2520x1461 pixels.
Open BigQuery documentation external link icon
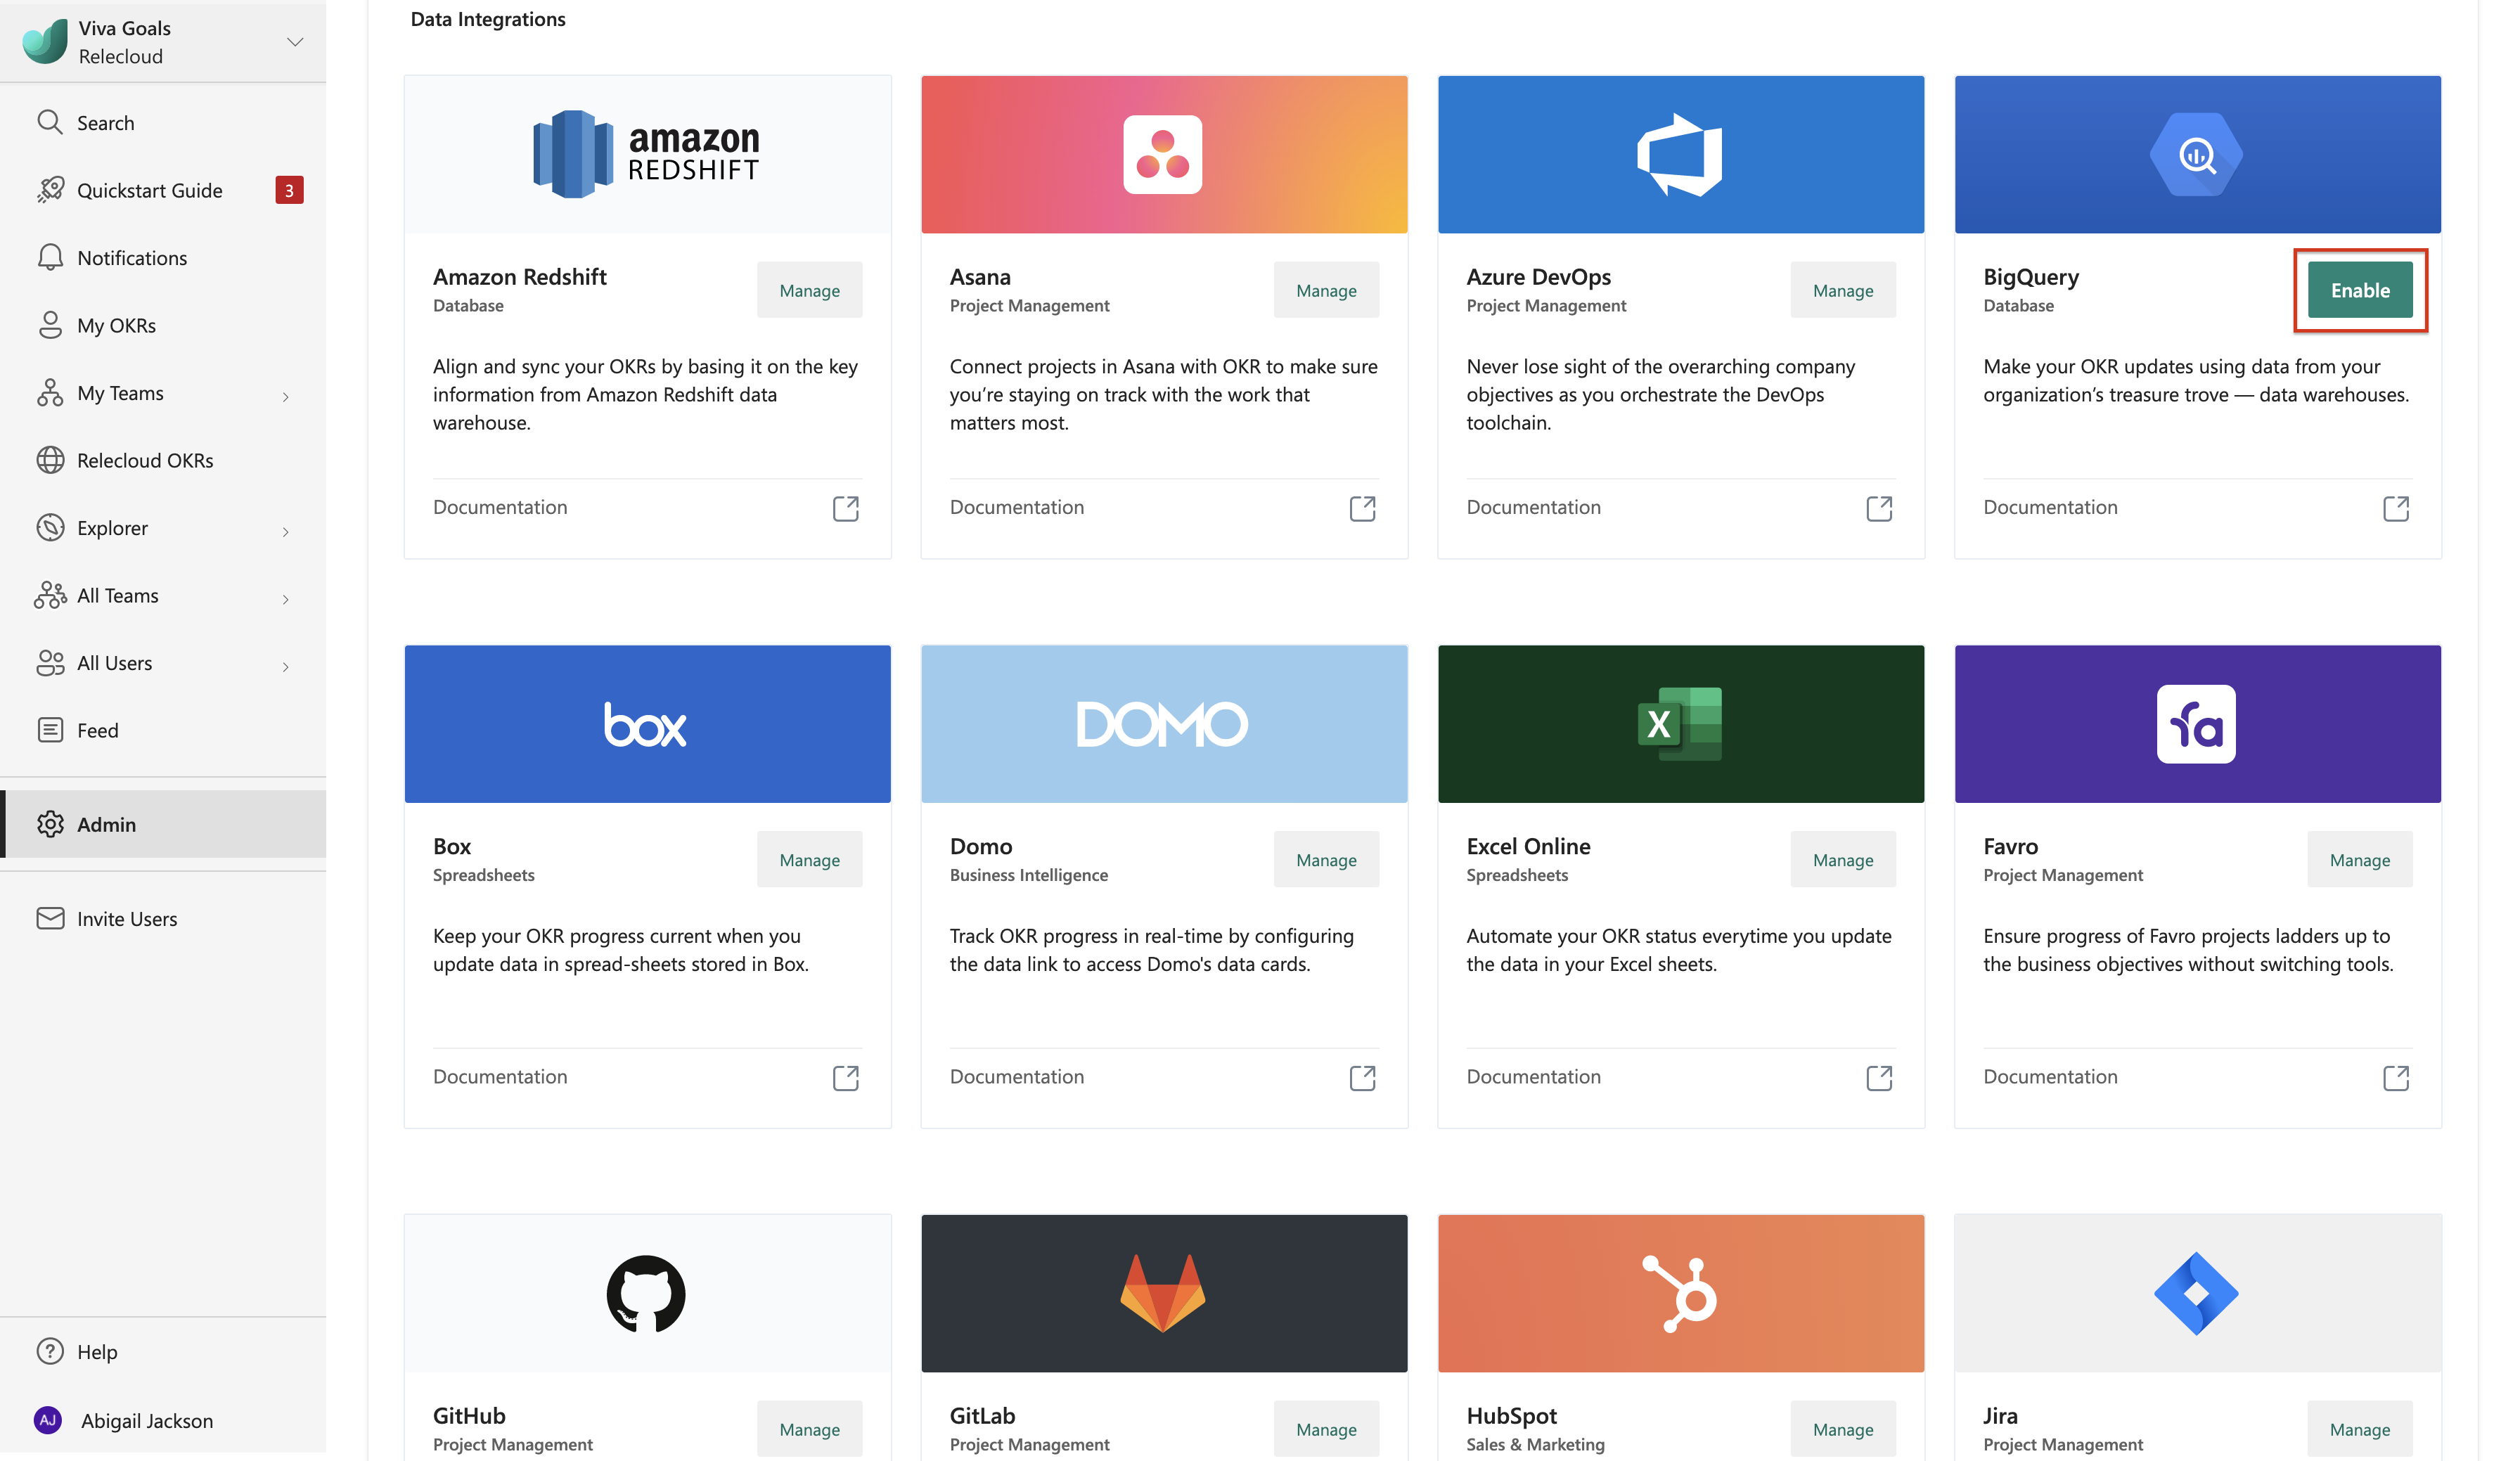pyautogui.click(x=2397, y=508)
